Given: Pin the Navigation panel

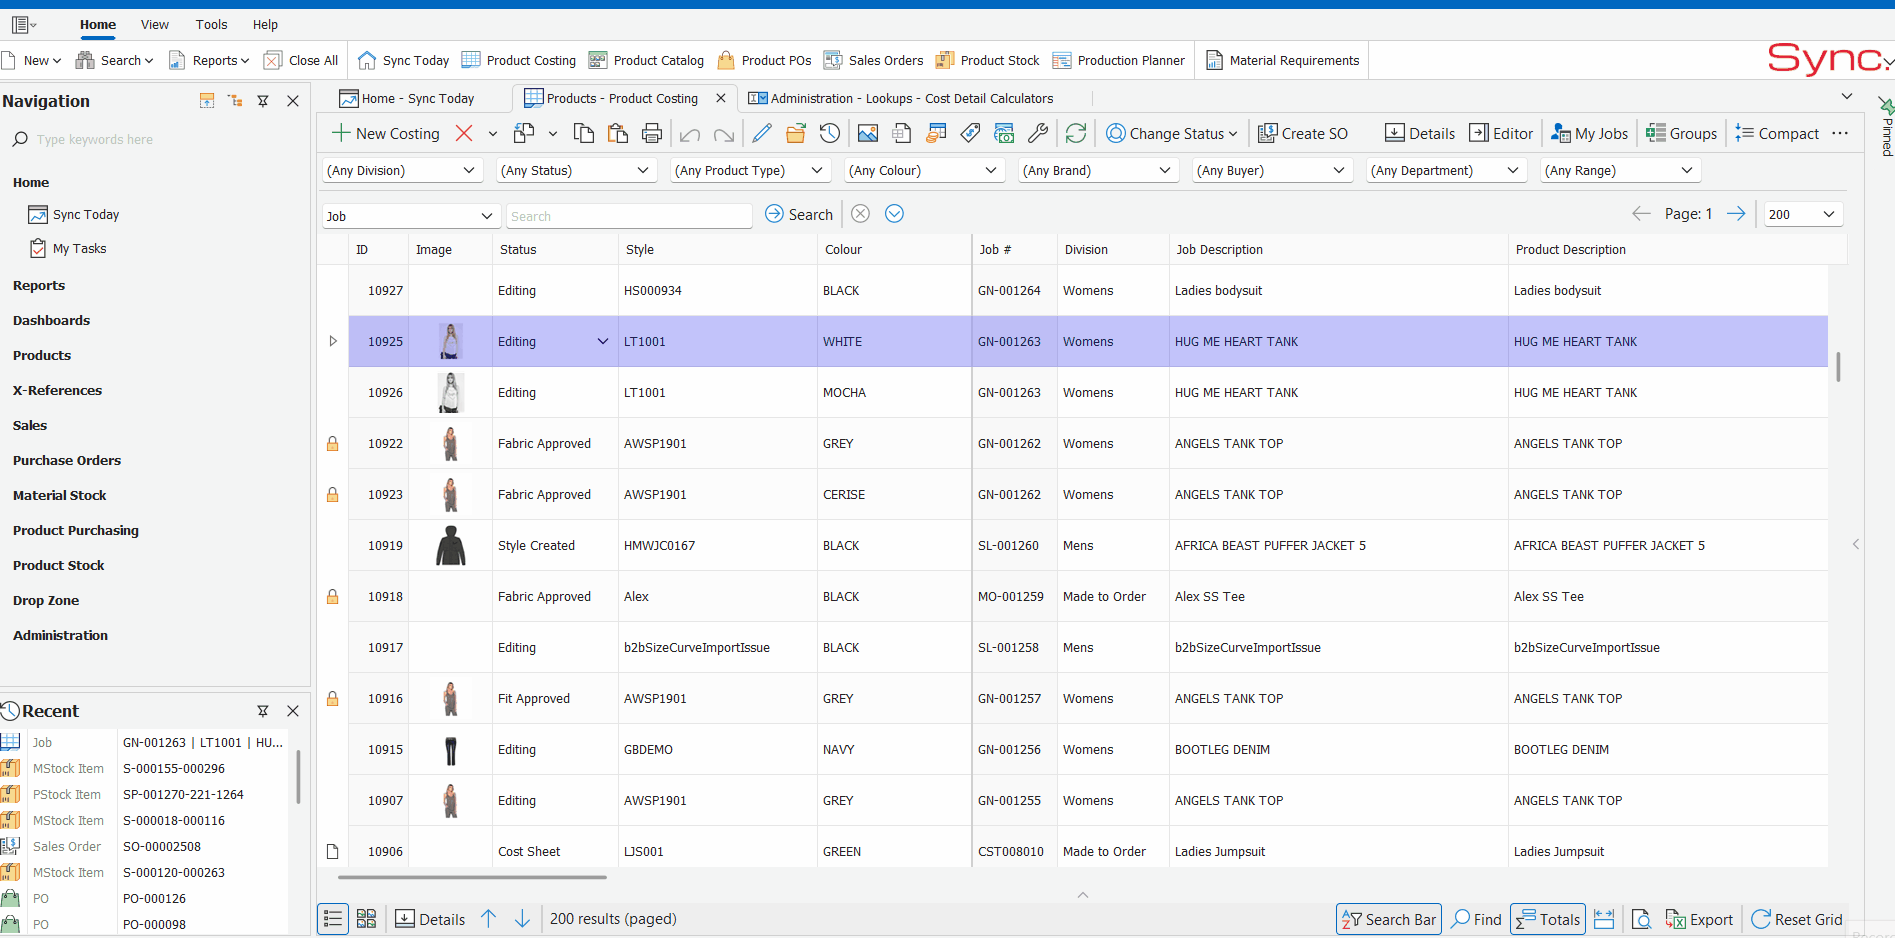Looking at the screenshot, I should point(263,101).
